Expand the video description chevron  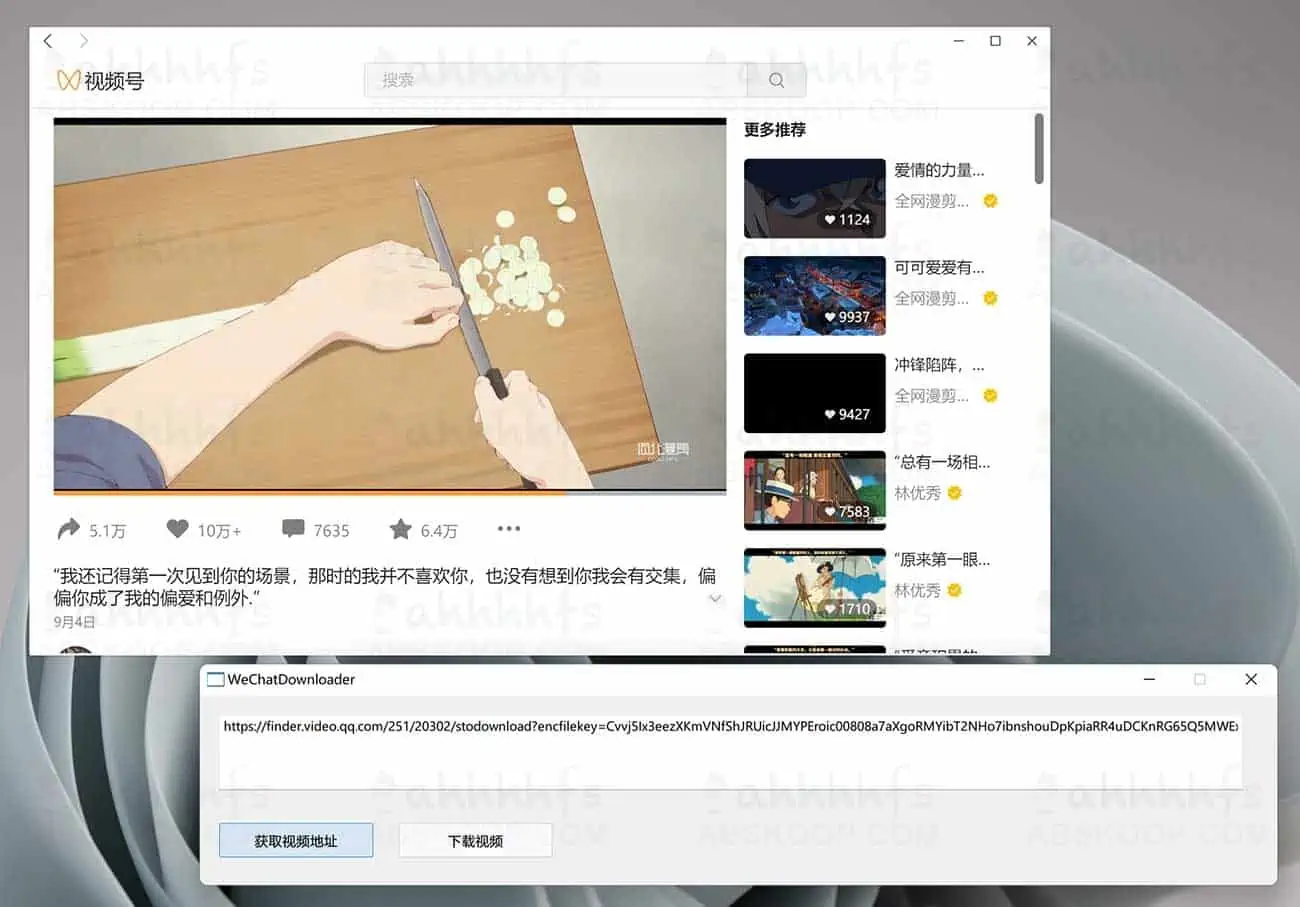[x=715, y=599]
